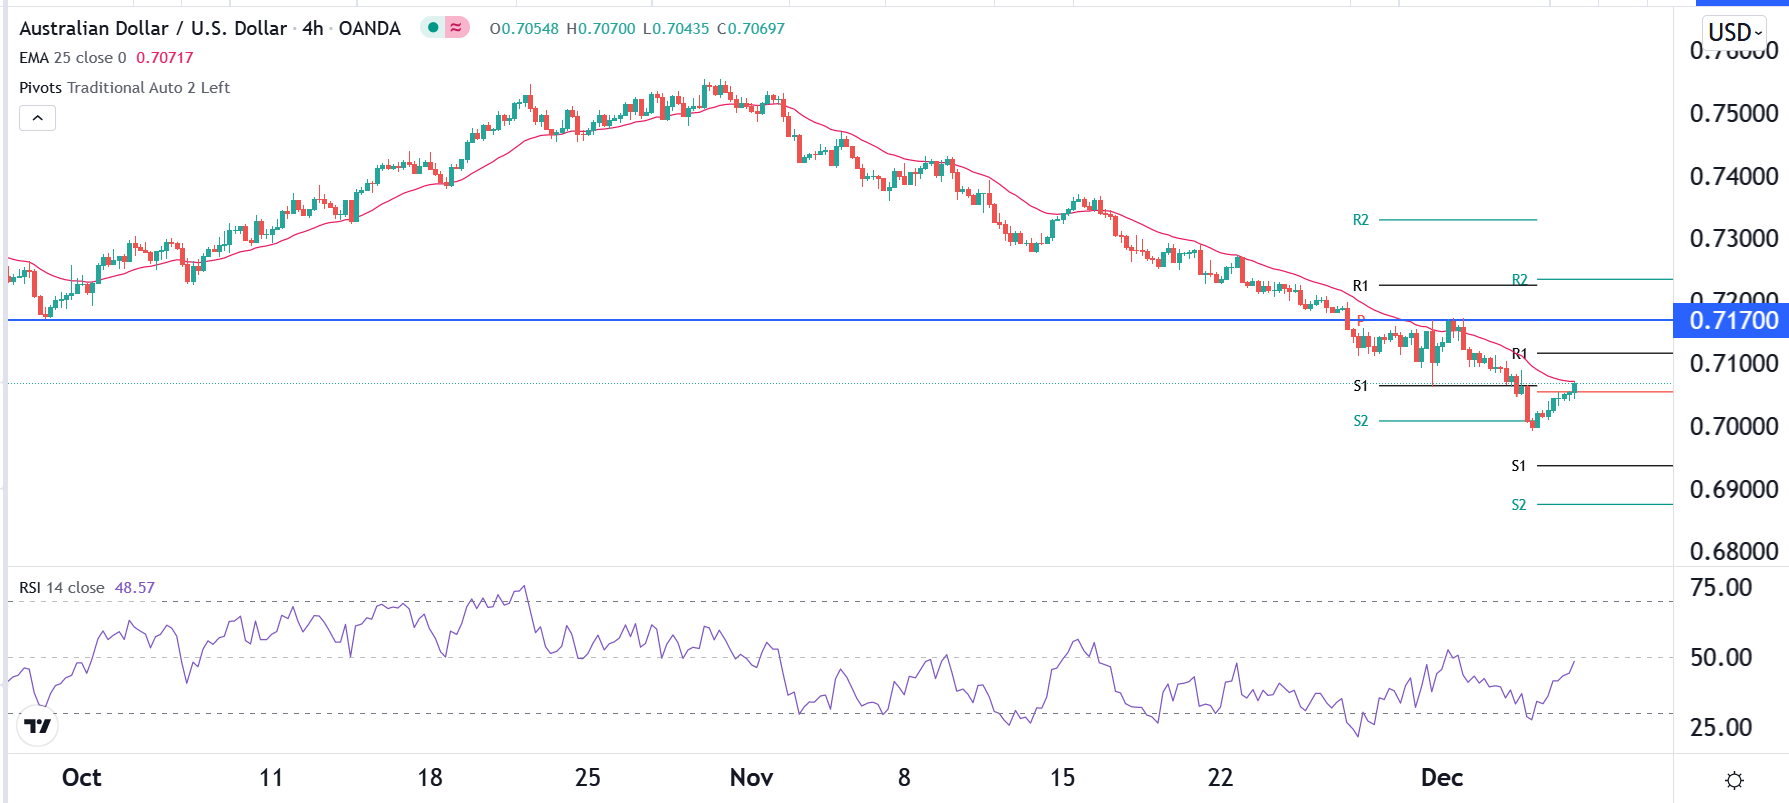Click the 11 date label on time axis

tap(271, 778)
